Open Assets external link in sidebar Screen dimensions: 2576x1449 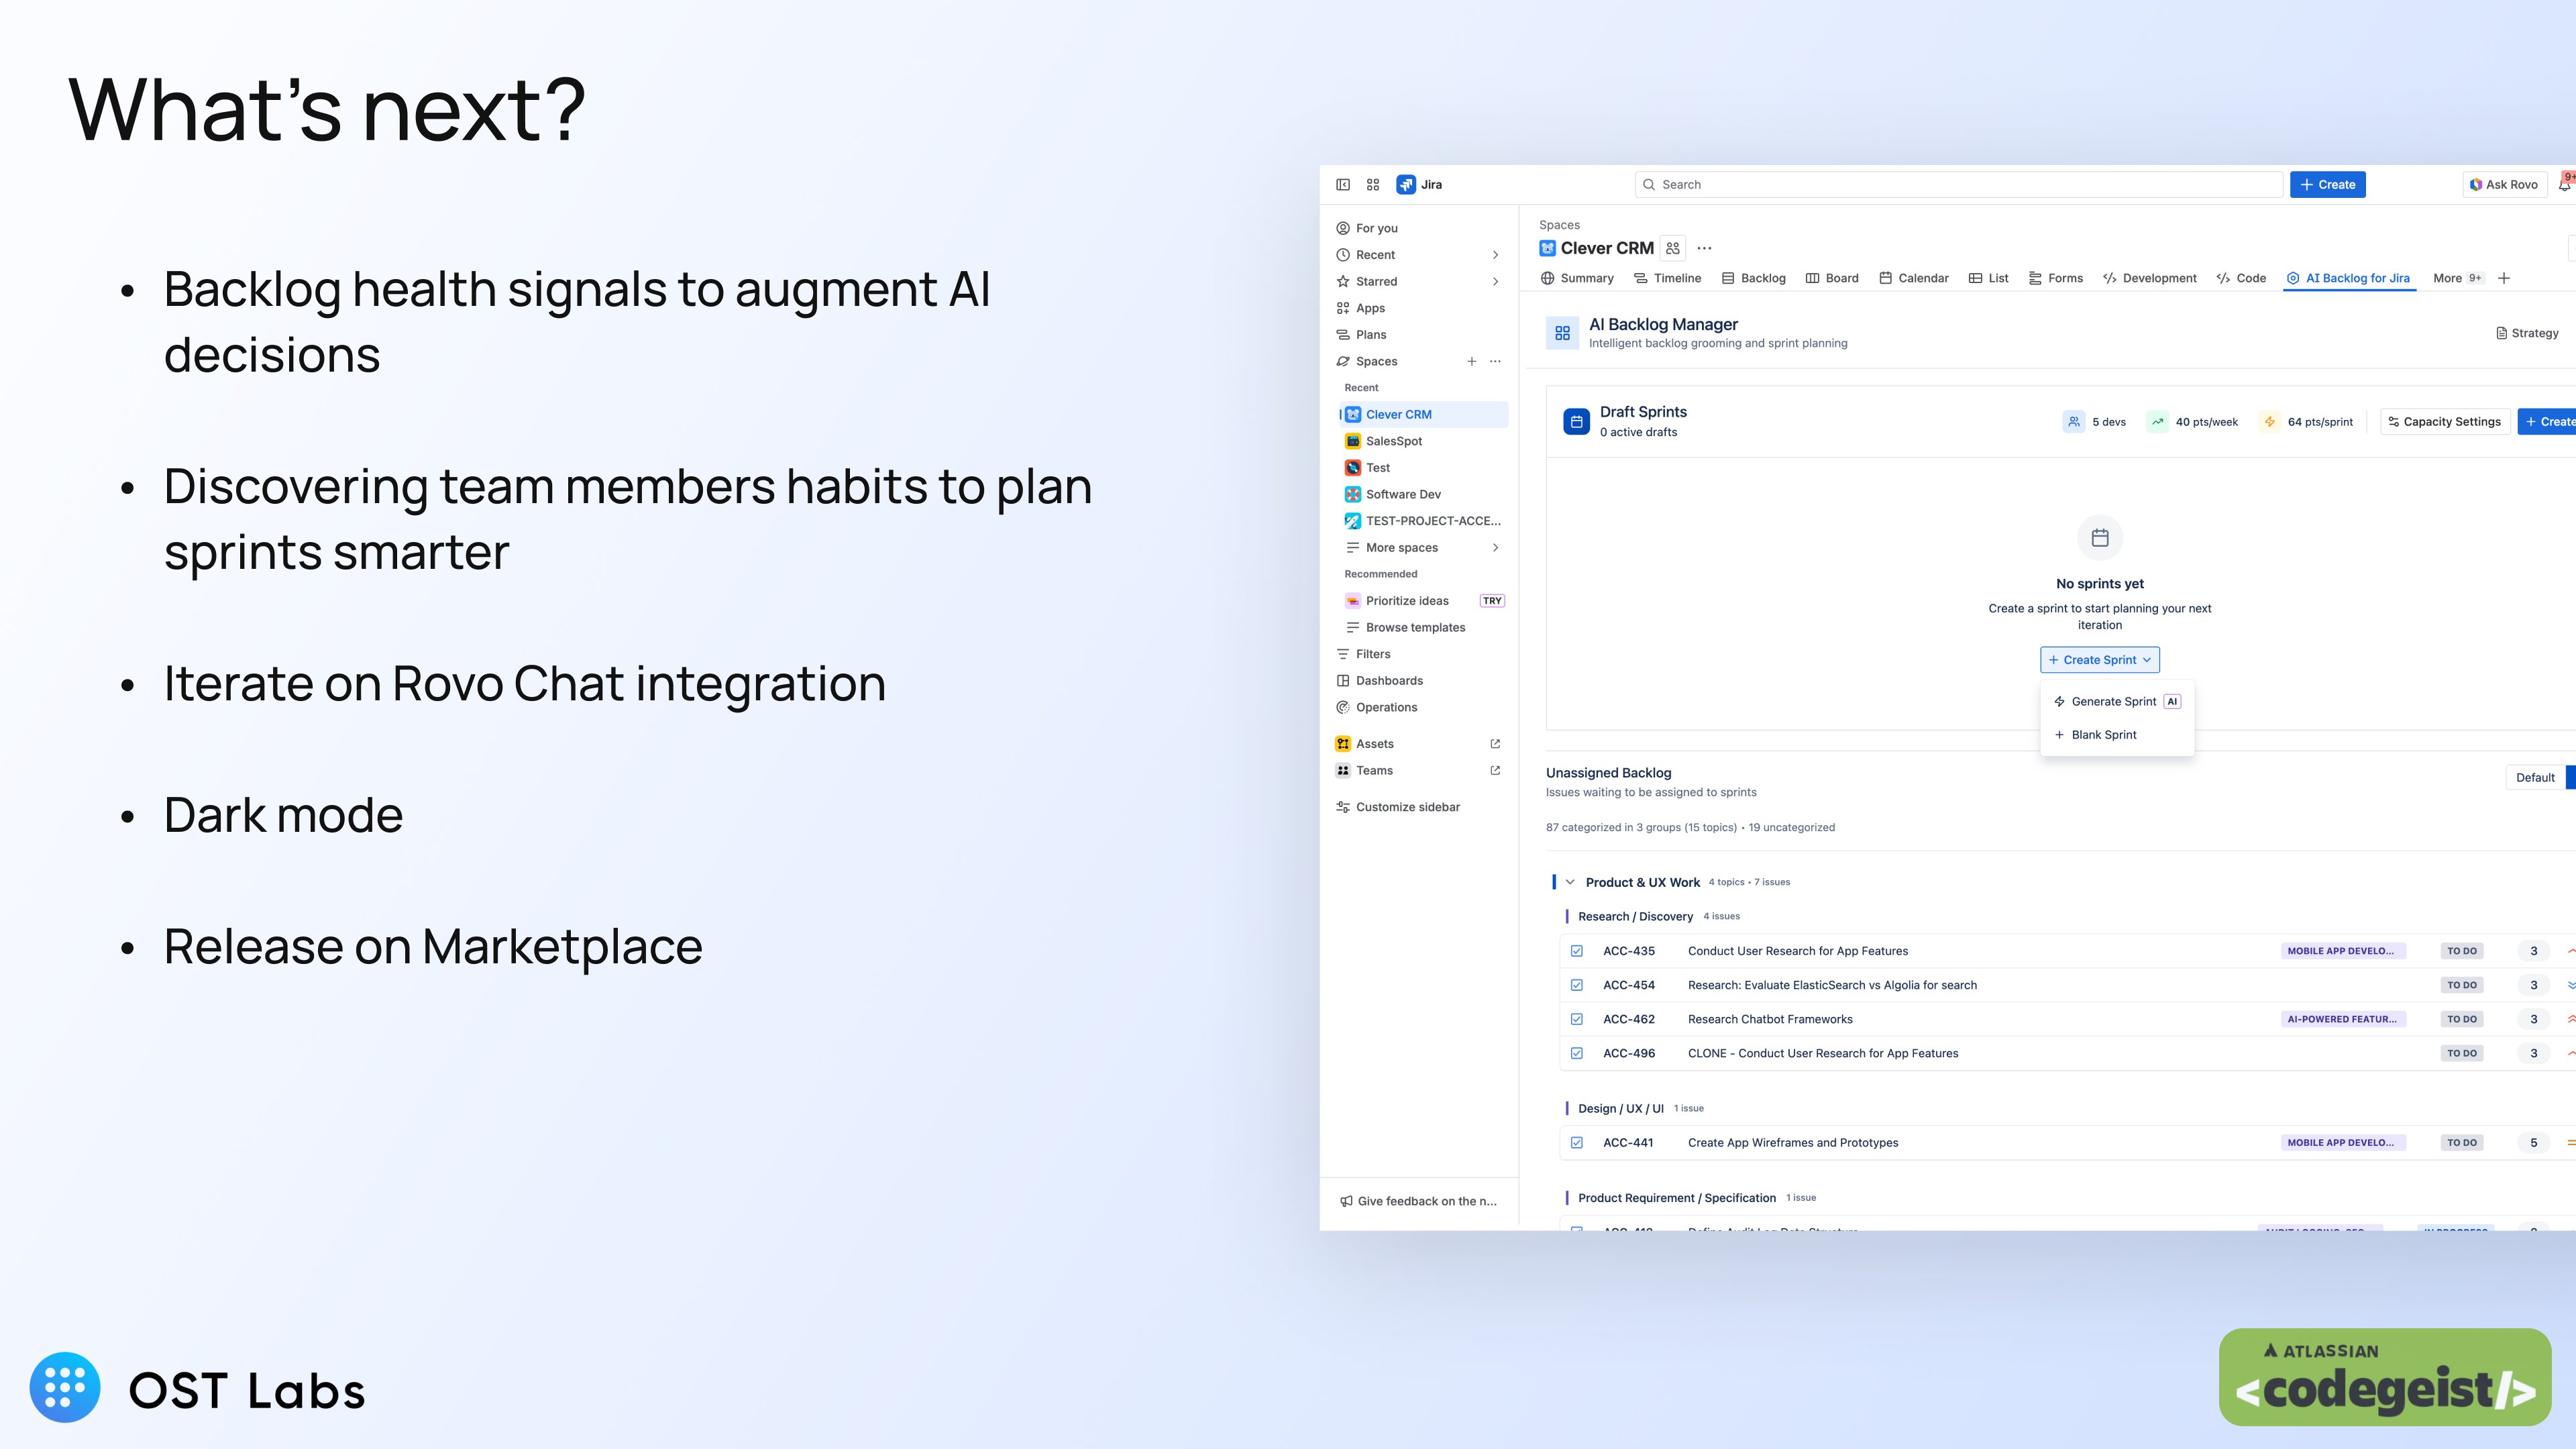[1495, 744]
